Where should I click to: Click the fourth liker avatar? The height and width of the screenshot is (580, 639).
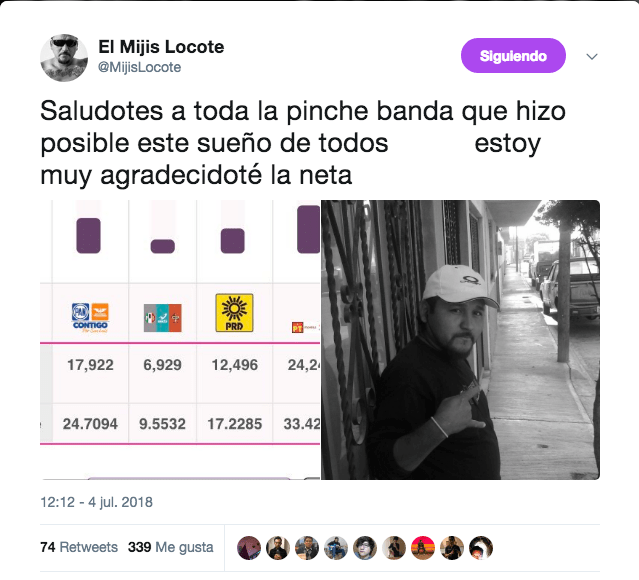click(x=336, y=547)
